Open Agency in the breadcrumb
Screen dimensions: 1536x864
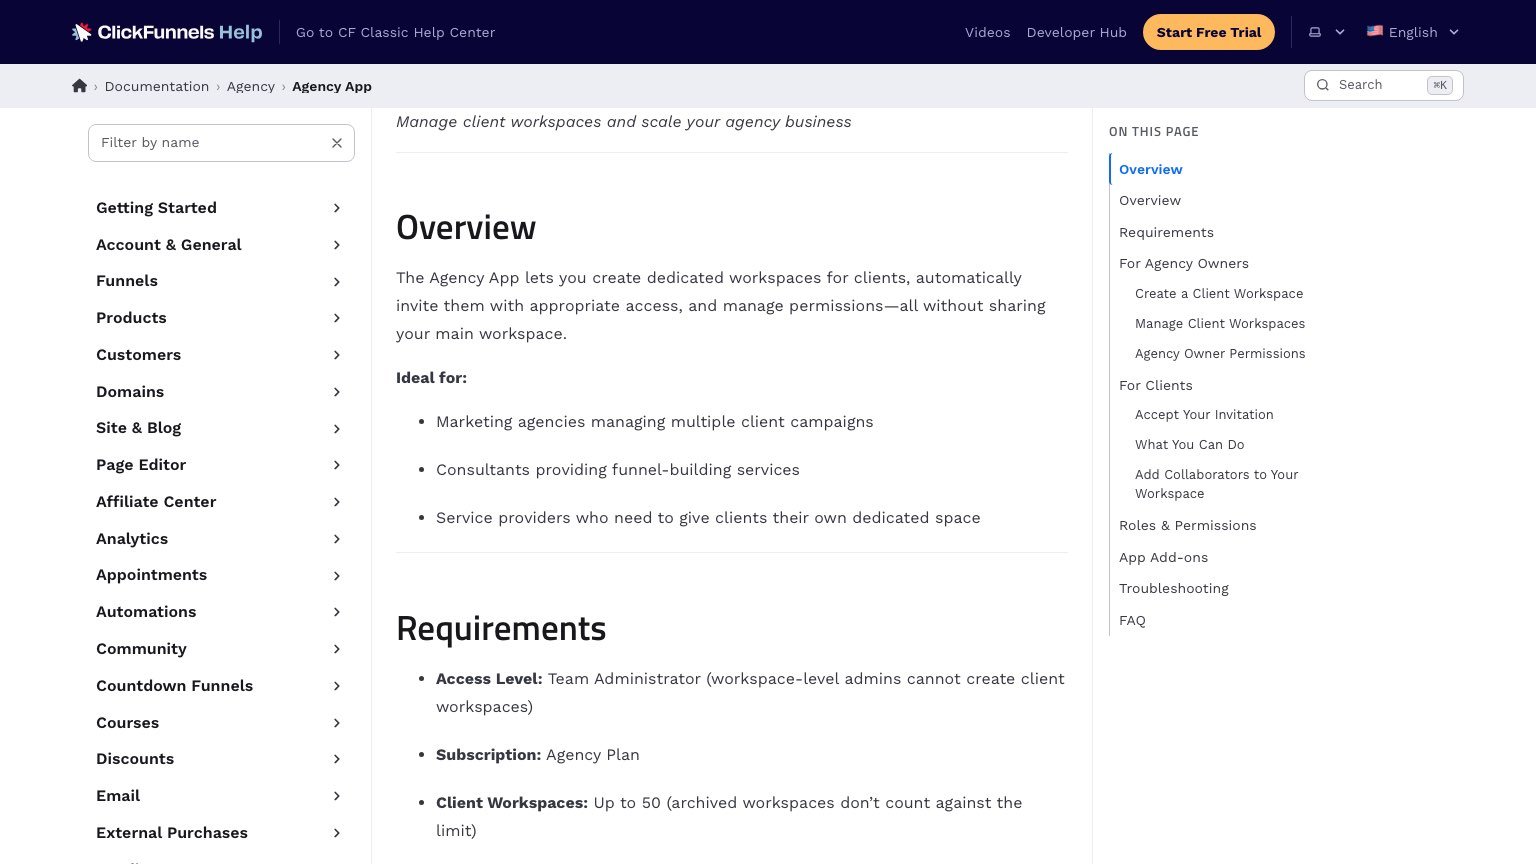[251, 86]
